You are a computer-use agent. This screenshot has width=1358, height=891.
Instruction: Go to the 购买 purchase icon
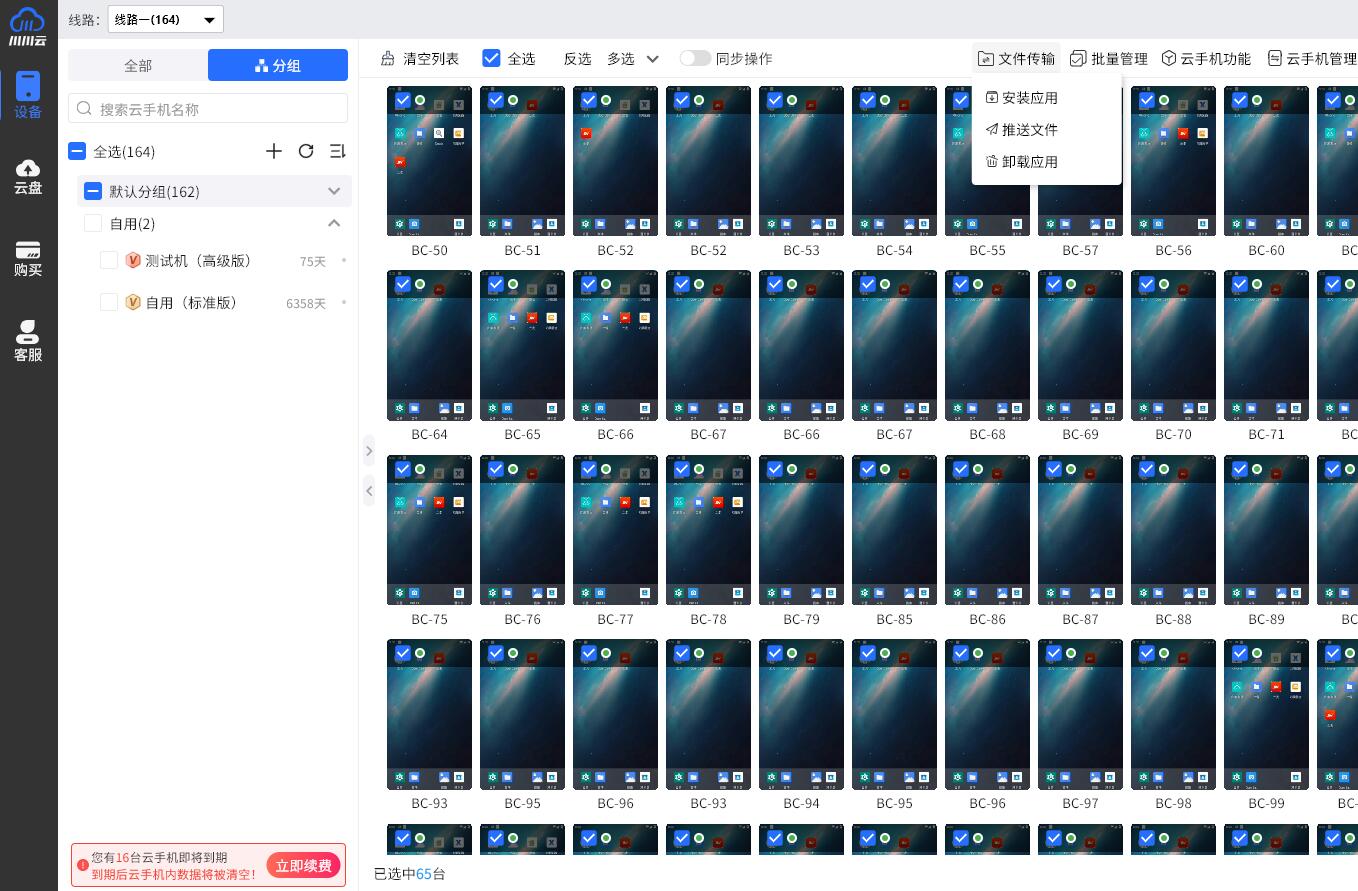click(x=28, y=258)
